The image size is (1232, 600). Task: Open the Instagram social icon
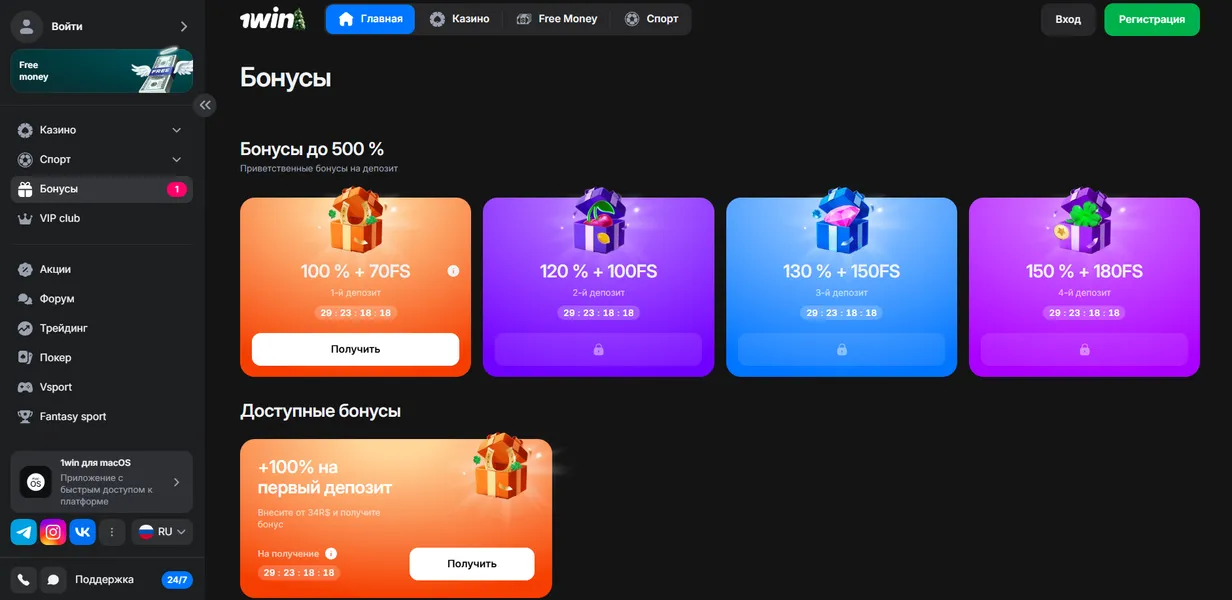(x=53, y=532)
